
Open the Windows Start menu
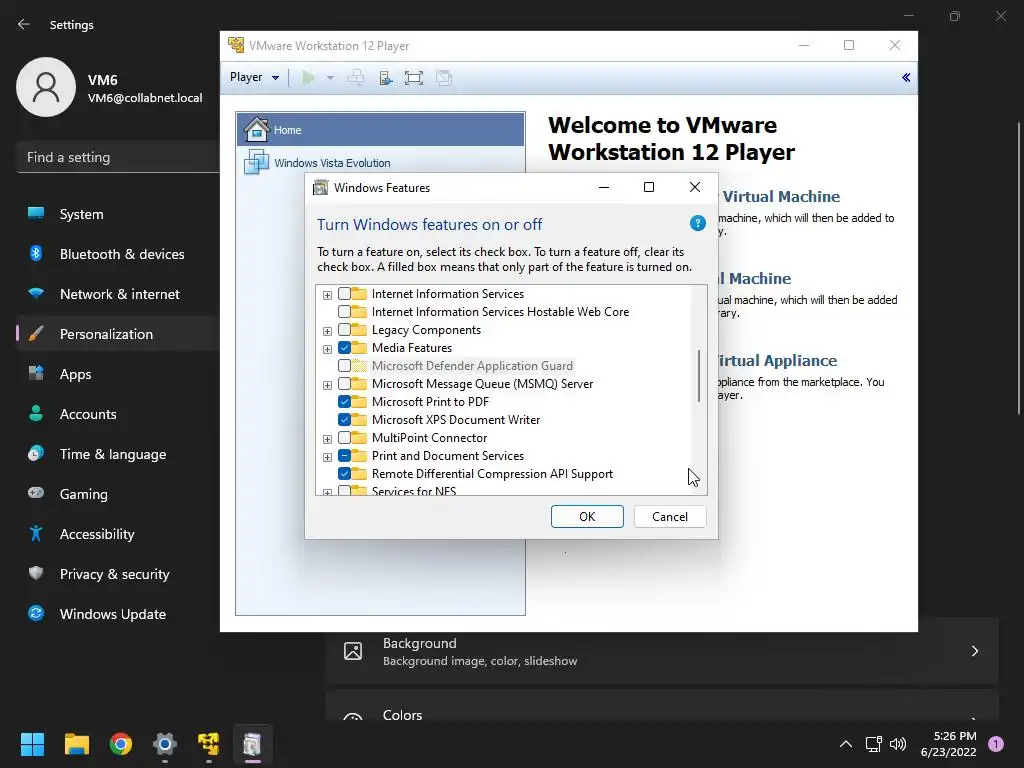tap(32, 744)
